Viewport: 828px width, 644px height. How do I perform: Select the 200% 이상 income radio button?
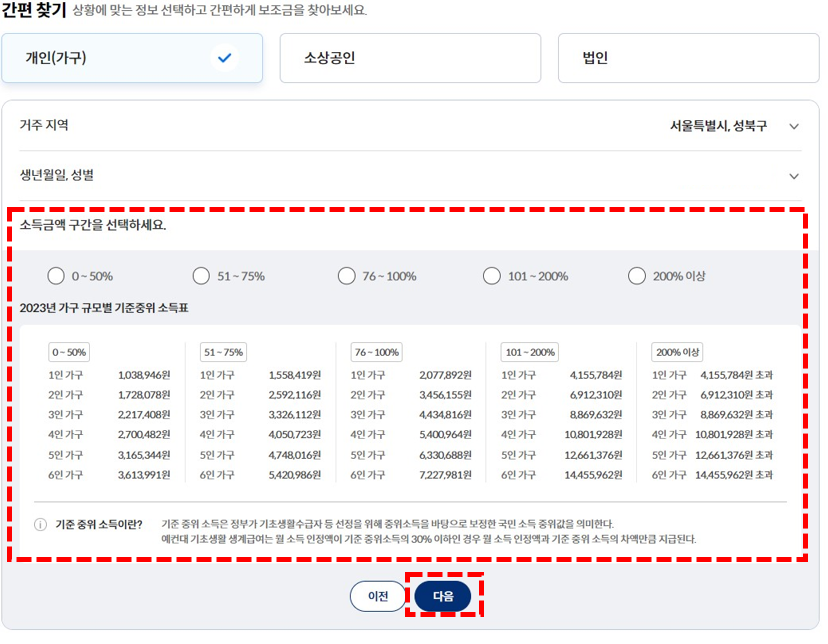(x=637, y=275)
